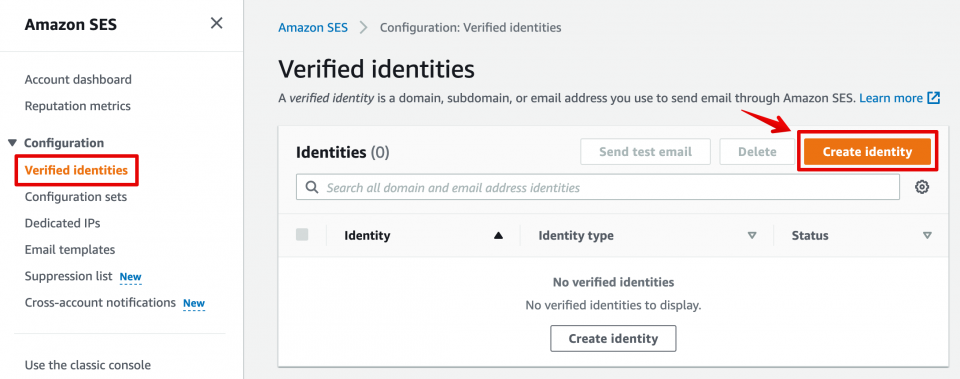
Task: Sort by Identity type column arrow
Action: [x=752, y=236]
